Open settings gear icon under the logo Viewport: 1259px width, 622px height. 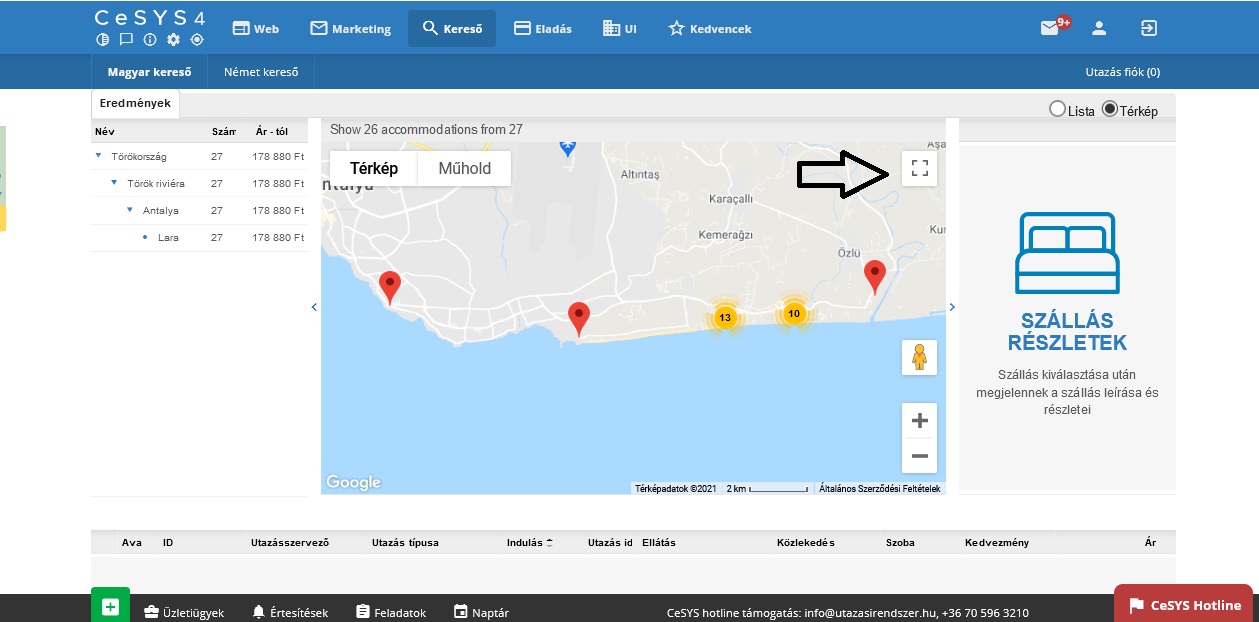coord(173,40)
